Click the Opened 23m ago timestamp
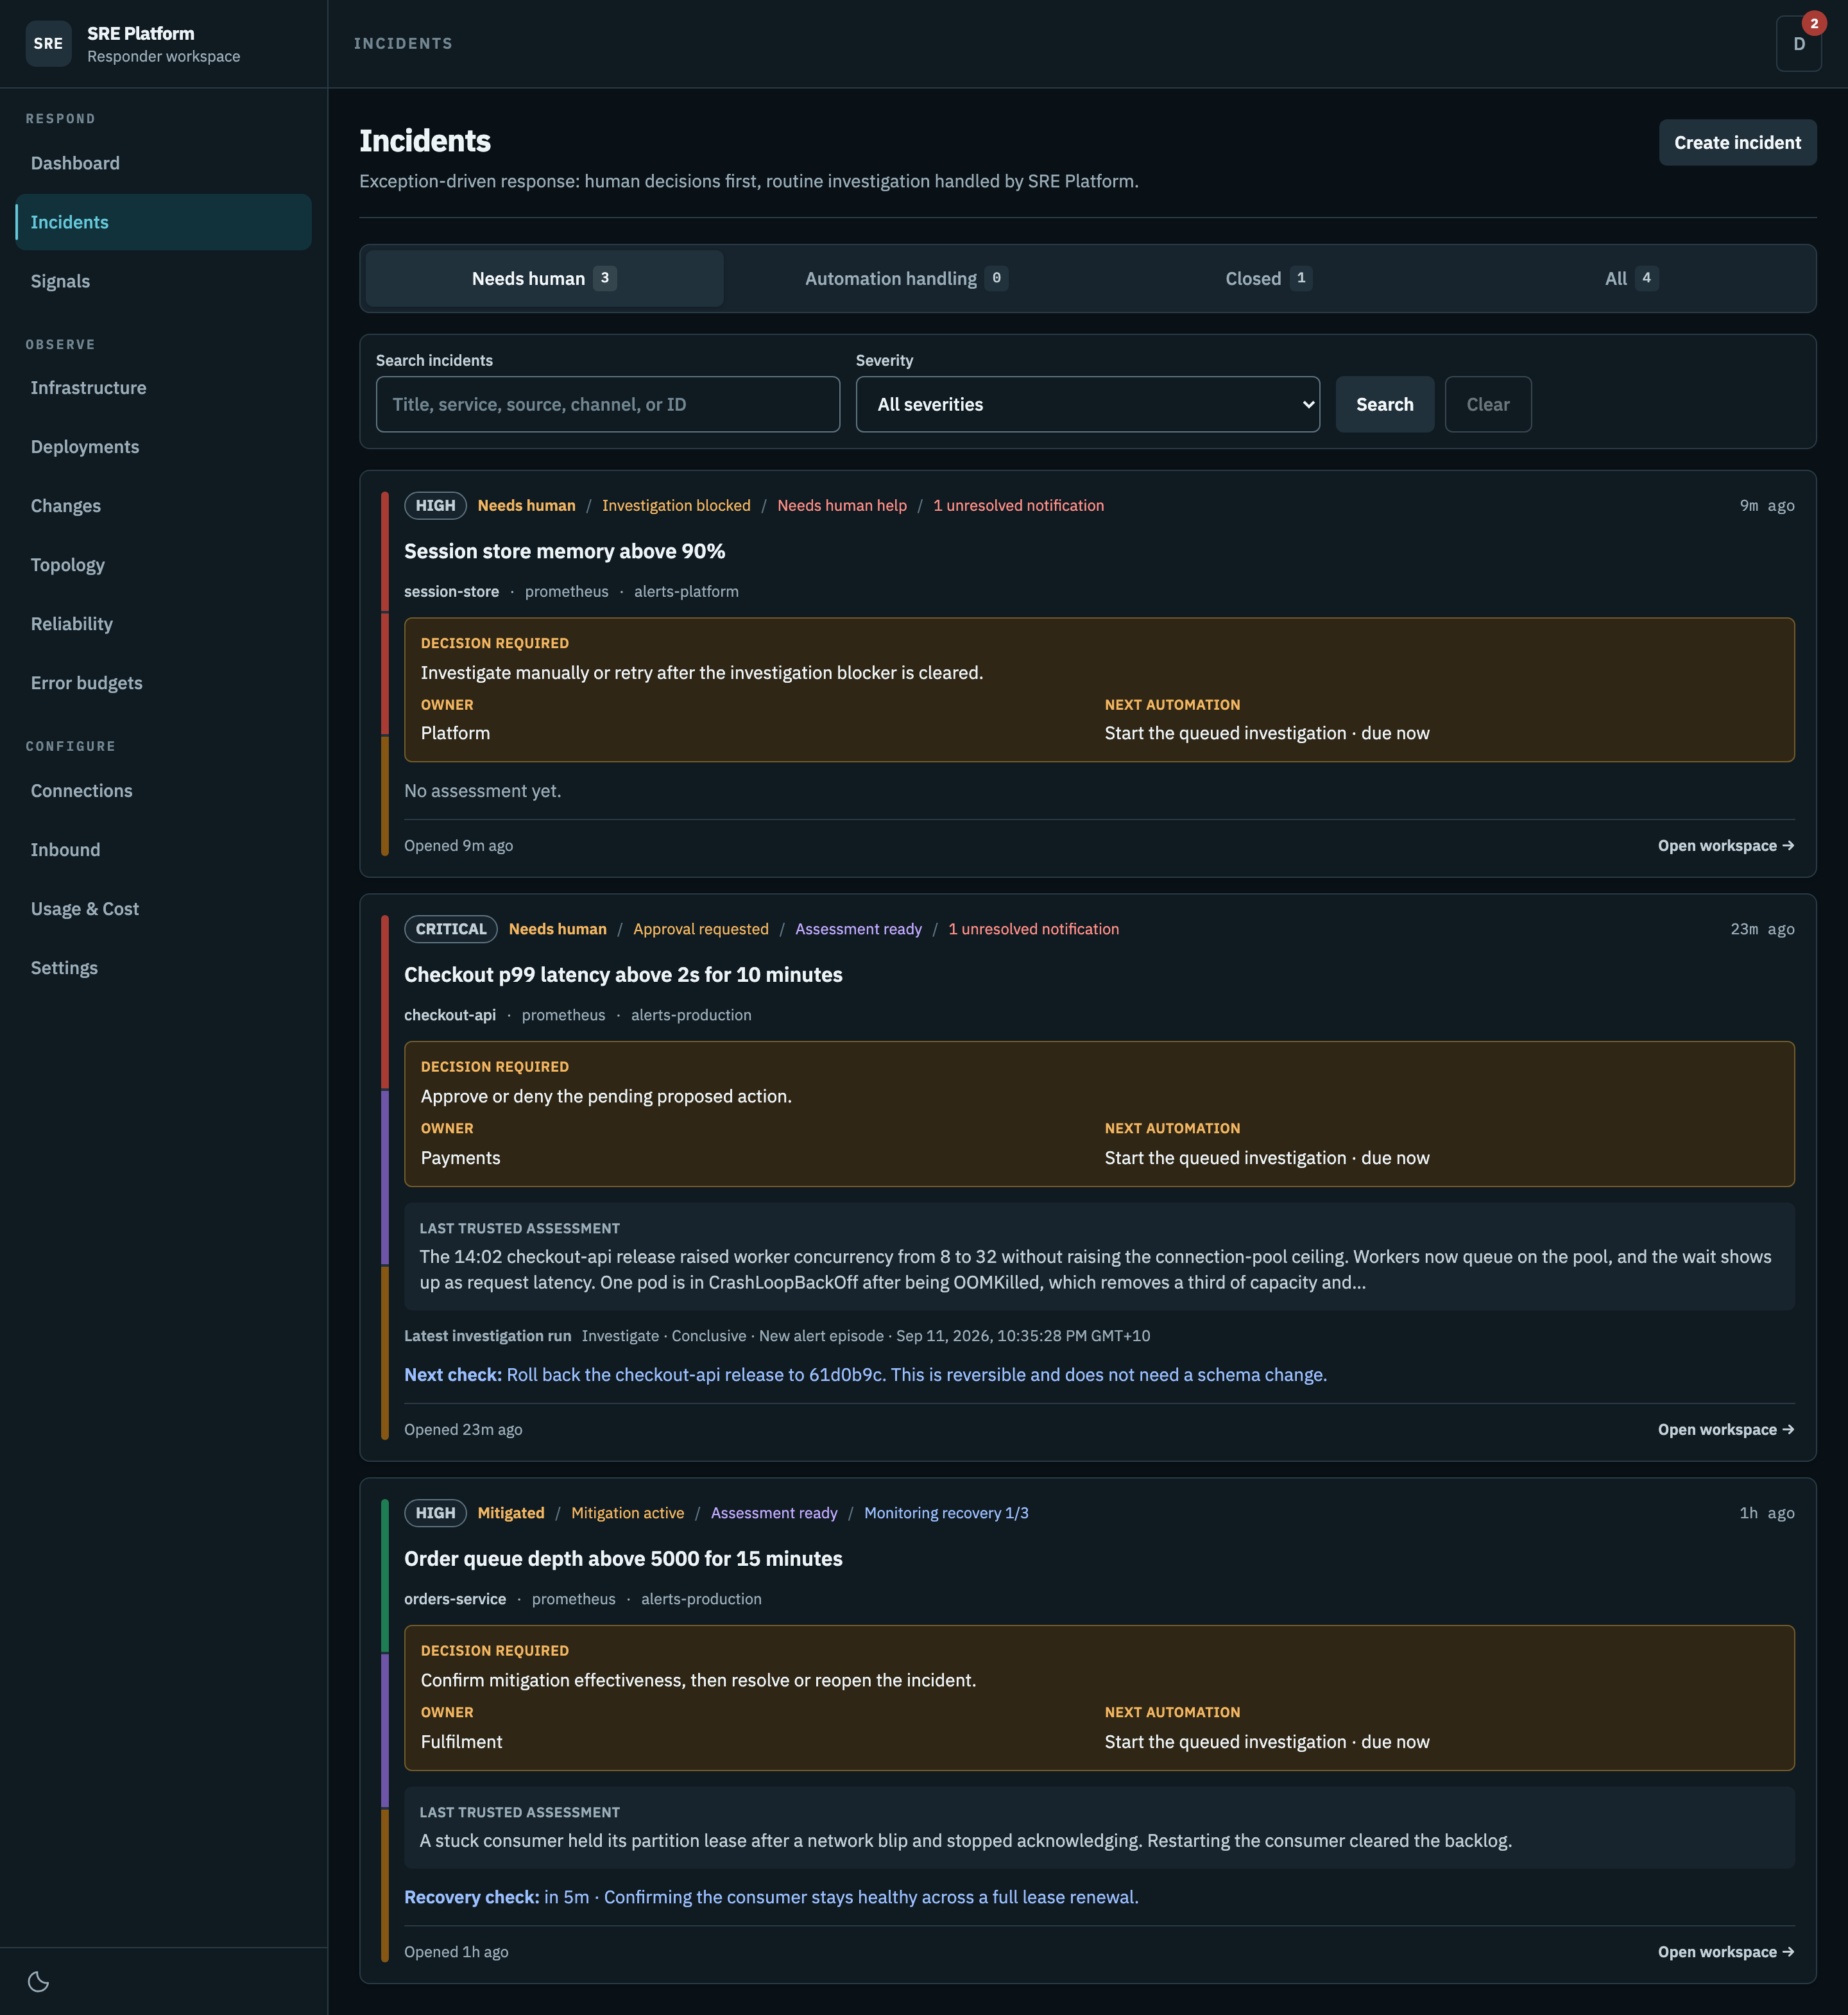This screenshot has height=2015, width=1848. click(x=463, y=1430)
